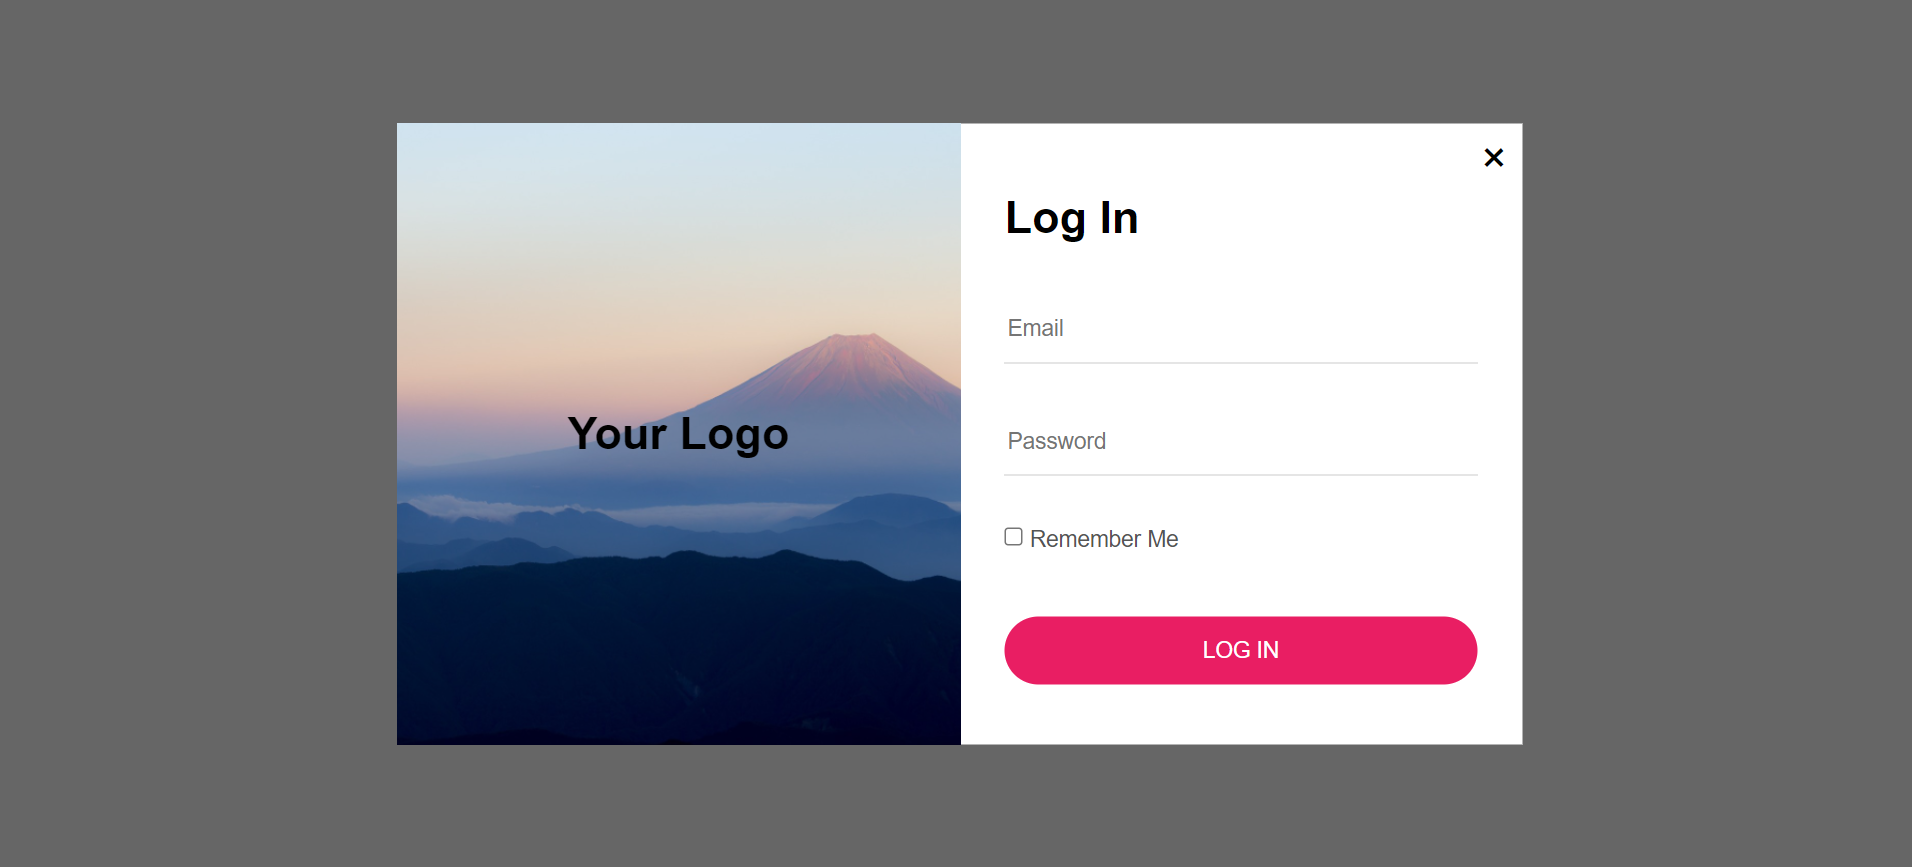Click the gray overlay above the modal

click(958, 60)
